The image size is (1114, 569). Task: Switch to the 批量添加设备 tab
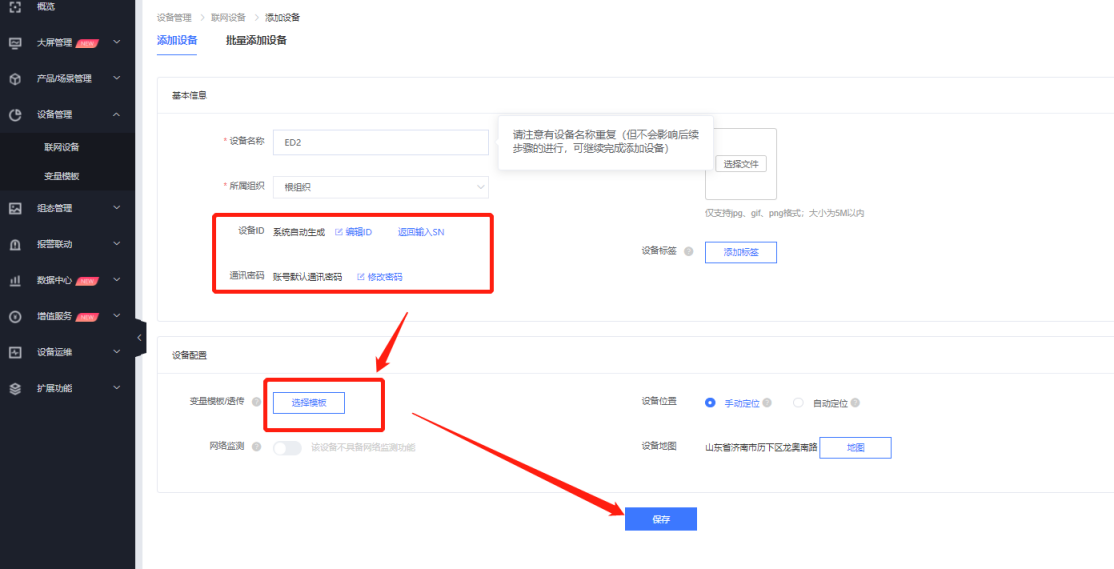(256, 40)
